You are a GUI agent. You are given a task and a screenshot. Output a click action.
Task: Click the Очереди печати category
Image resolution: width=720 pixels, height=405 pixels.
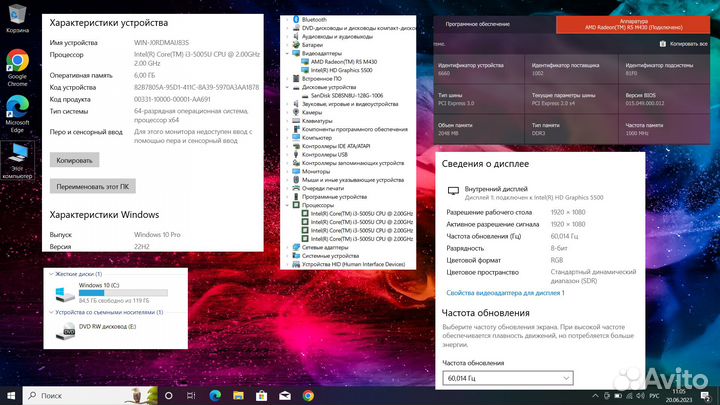tap(323, 188)
